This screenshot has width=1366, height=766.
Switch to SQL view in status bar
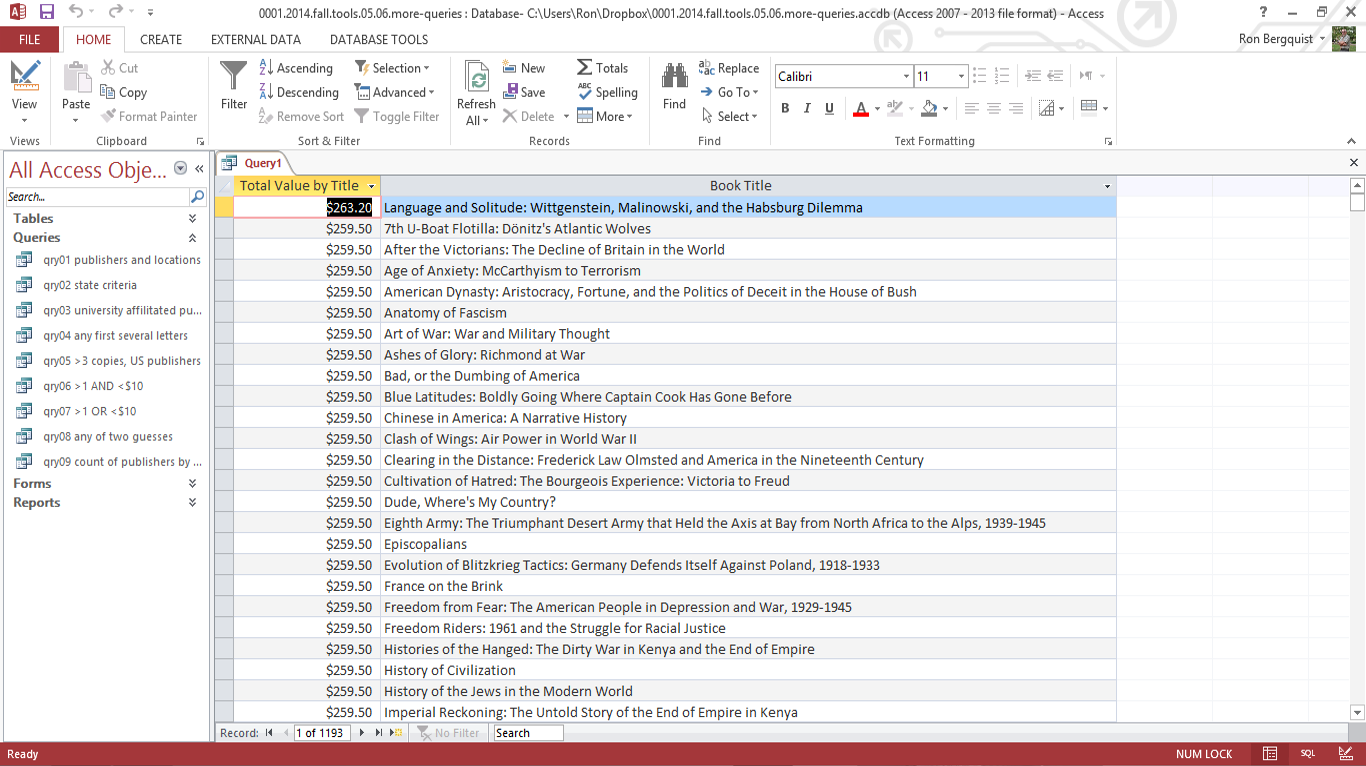pos(1308,754)
